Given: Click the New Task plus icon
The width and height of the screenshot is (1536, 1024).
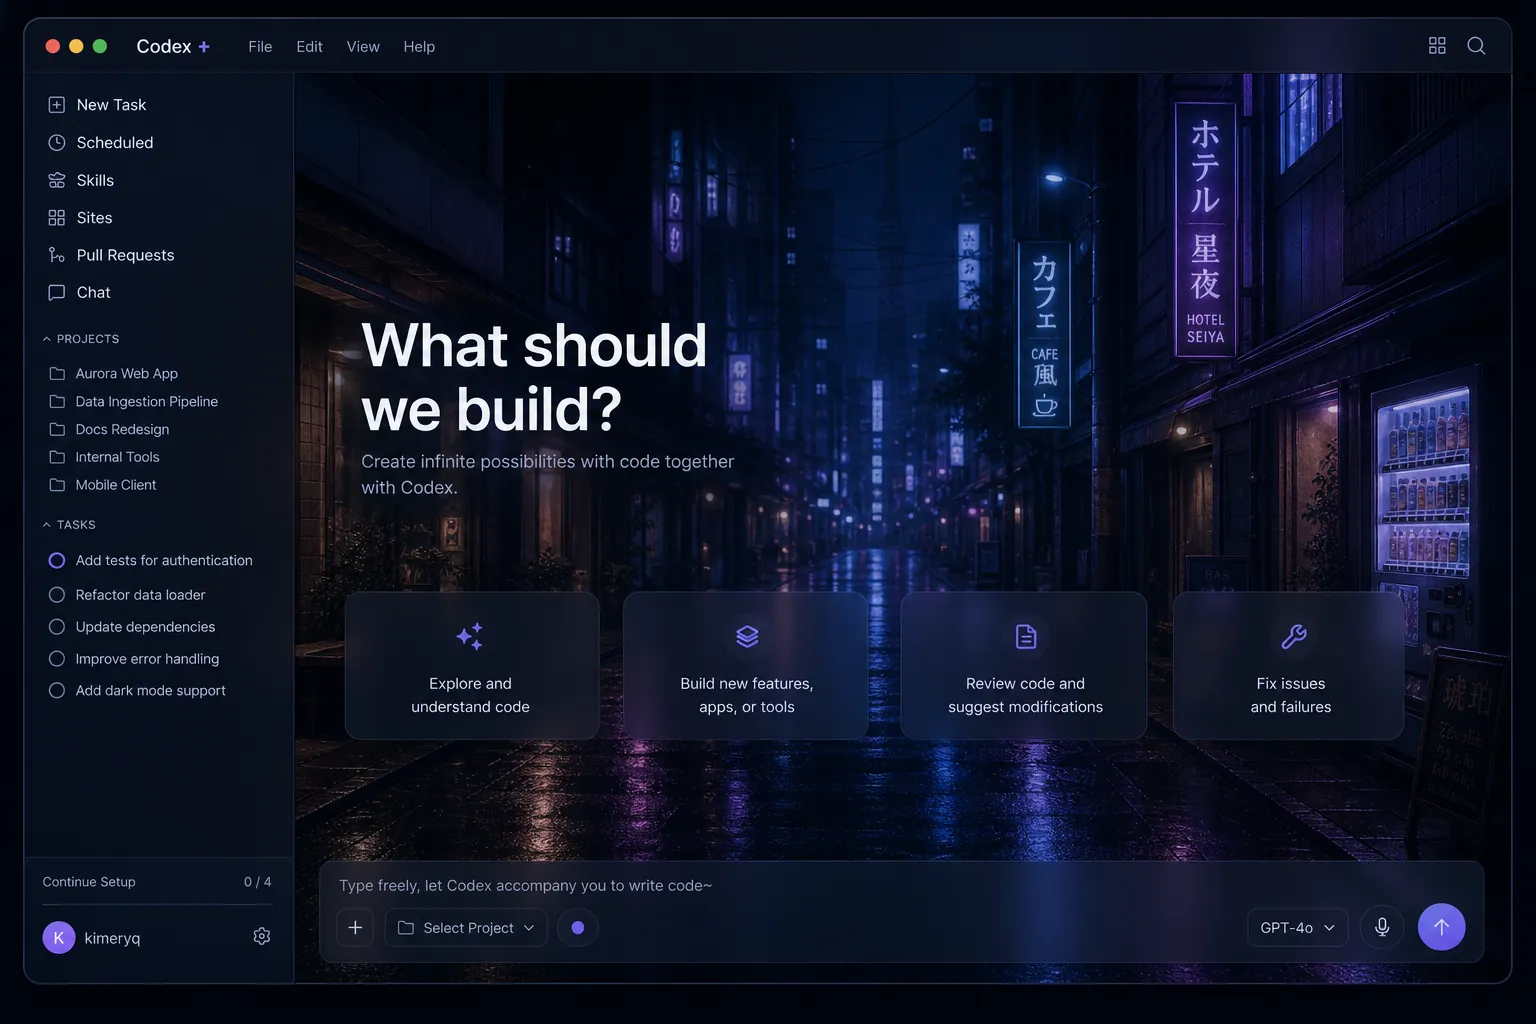Looking at the screenshot, I should [57, 105].
